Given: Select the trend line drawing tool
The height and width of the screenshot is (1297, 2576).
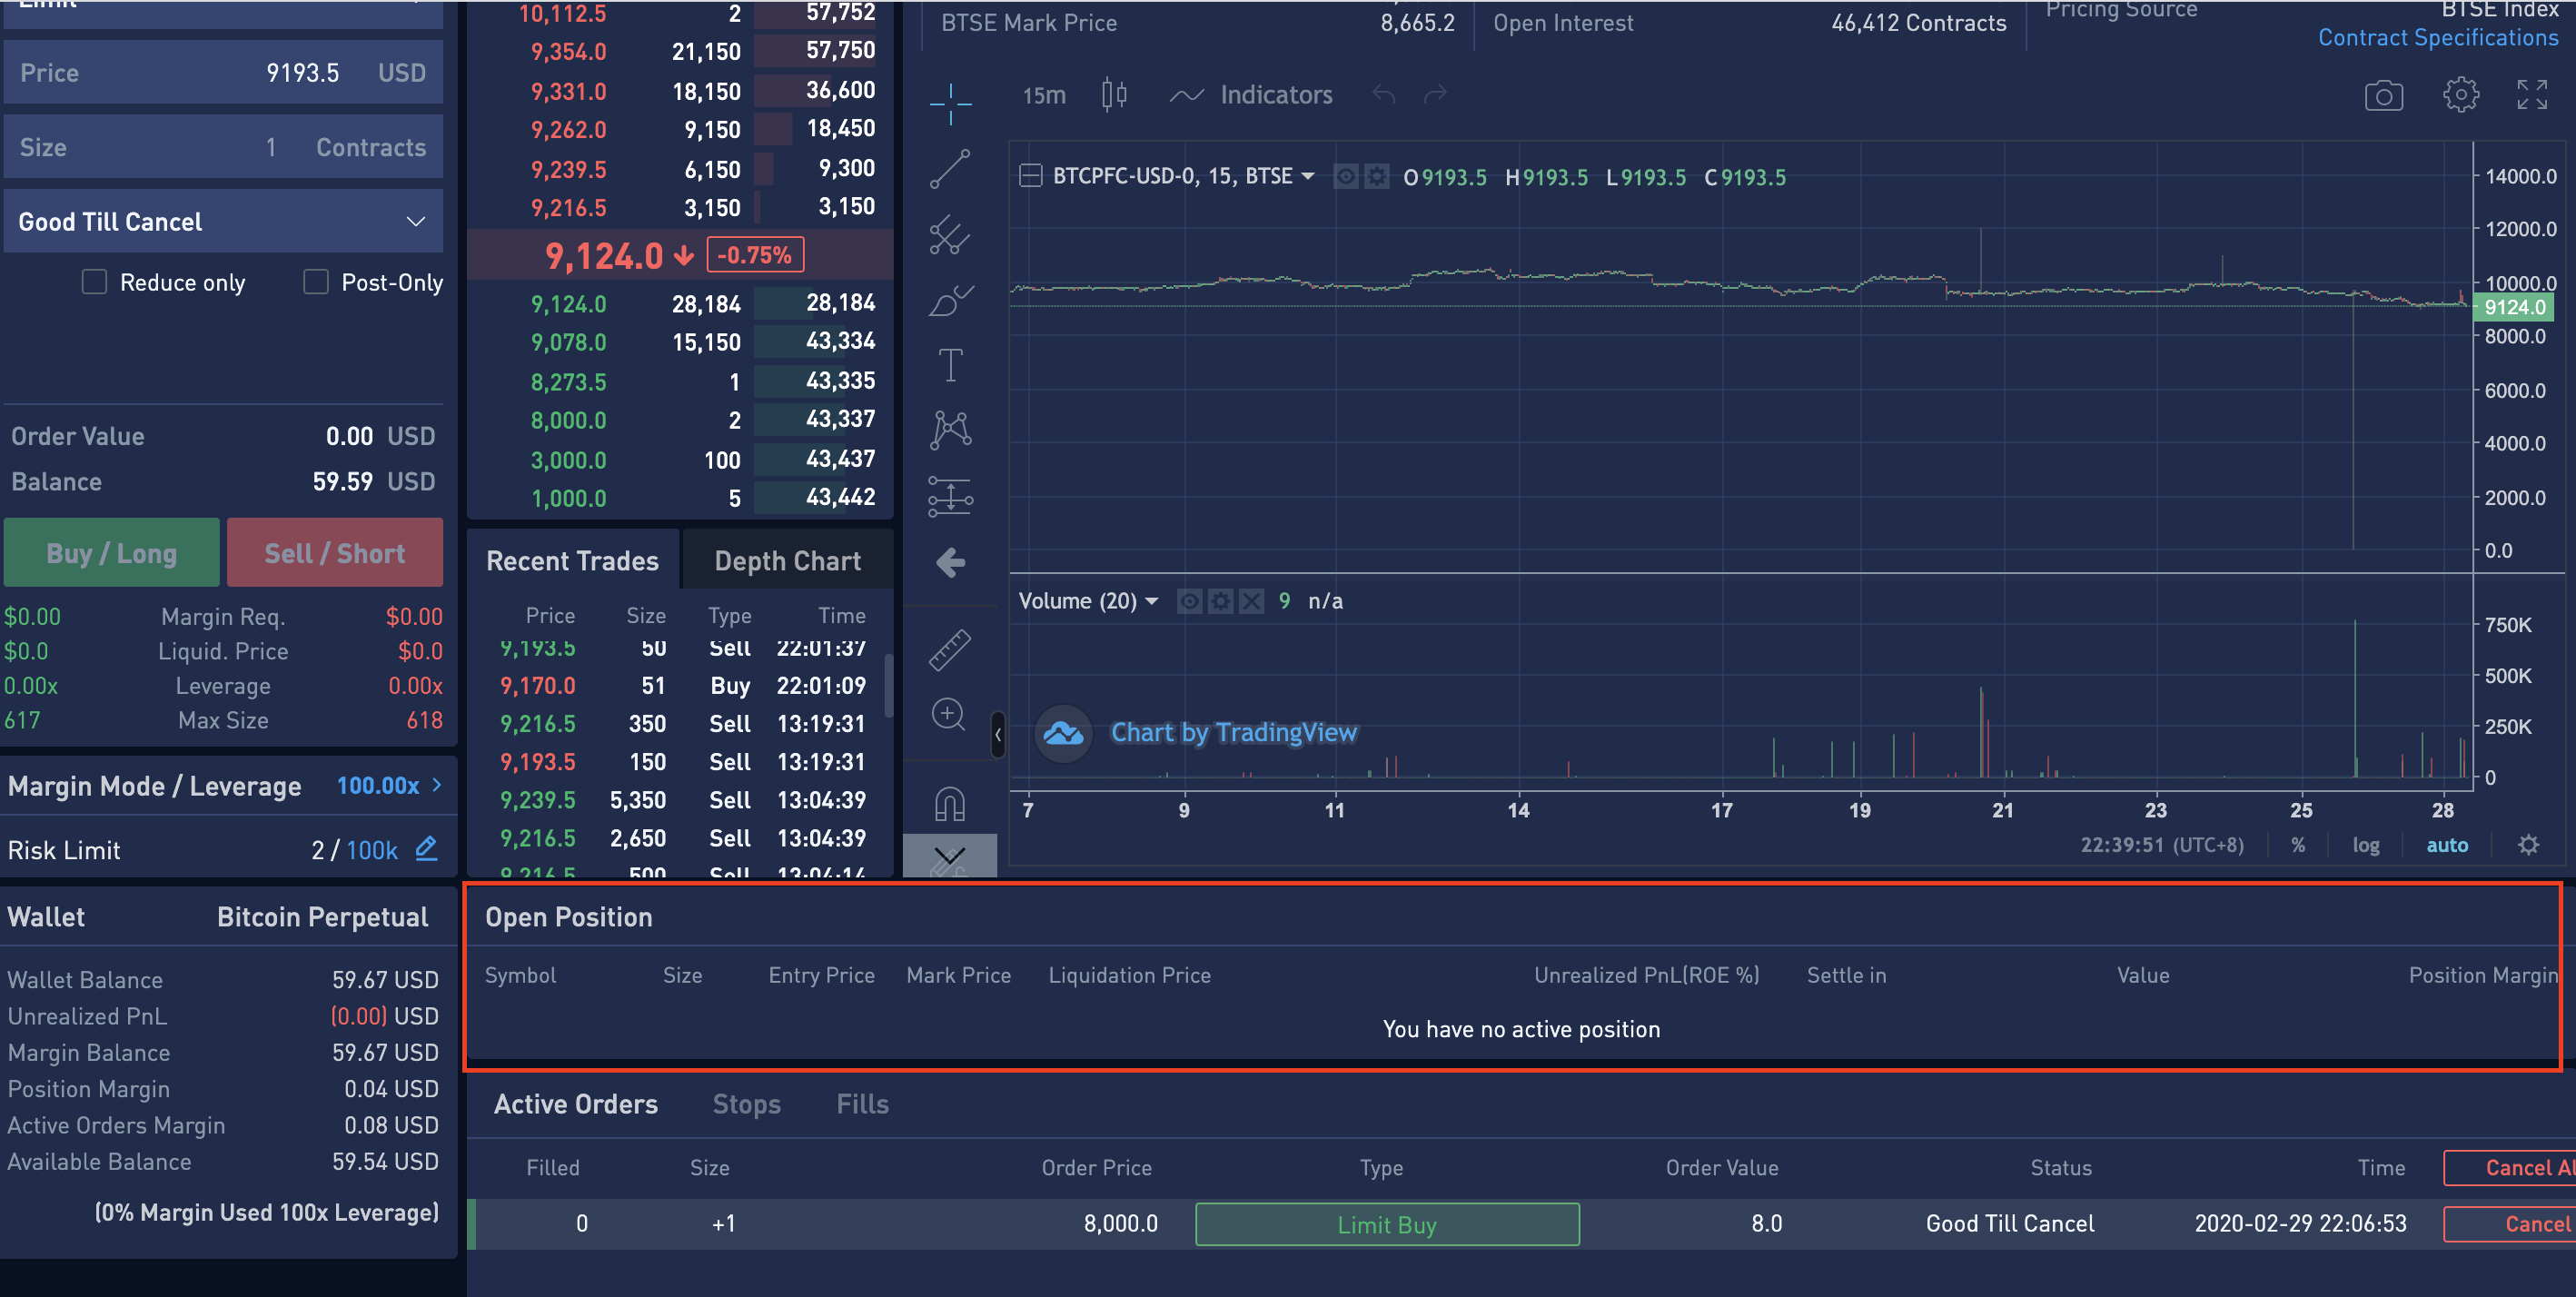Looking at the screenshot, I should [949, 169].
